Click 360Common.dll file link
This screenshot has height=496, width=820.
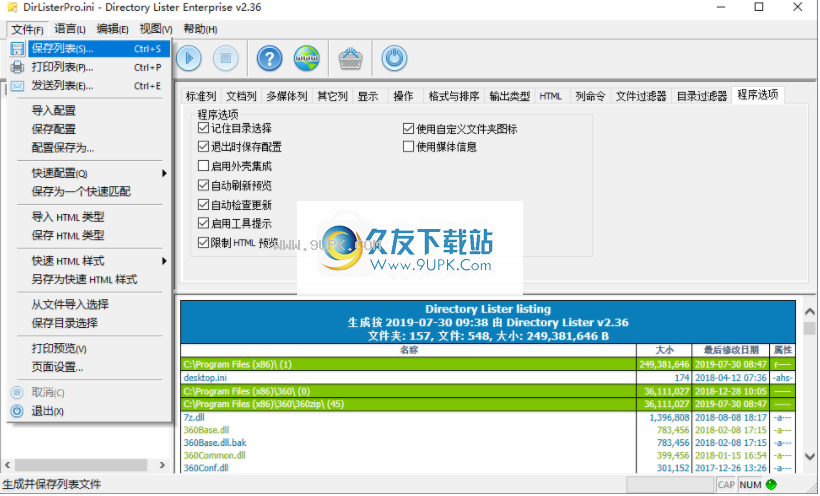click(x=214, y=456)
